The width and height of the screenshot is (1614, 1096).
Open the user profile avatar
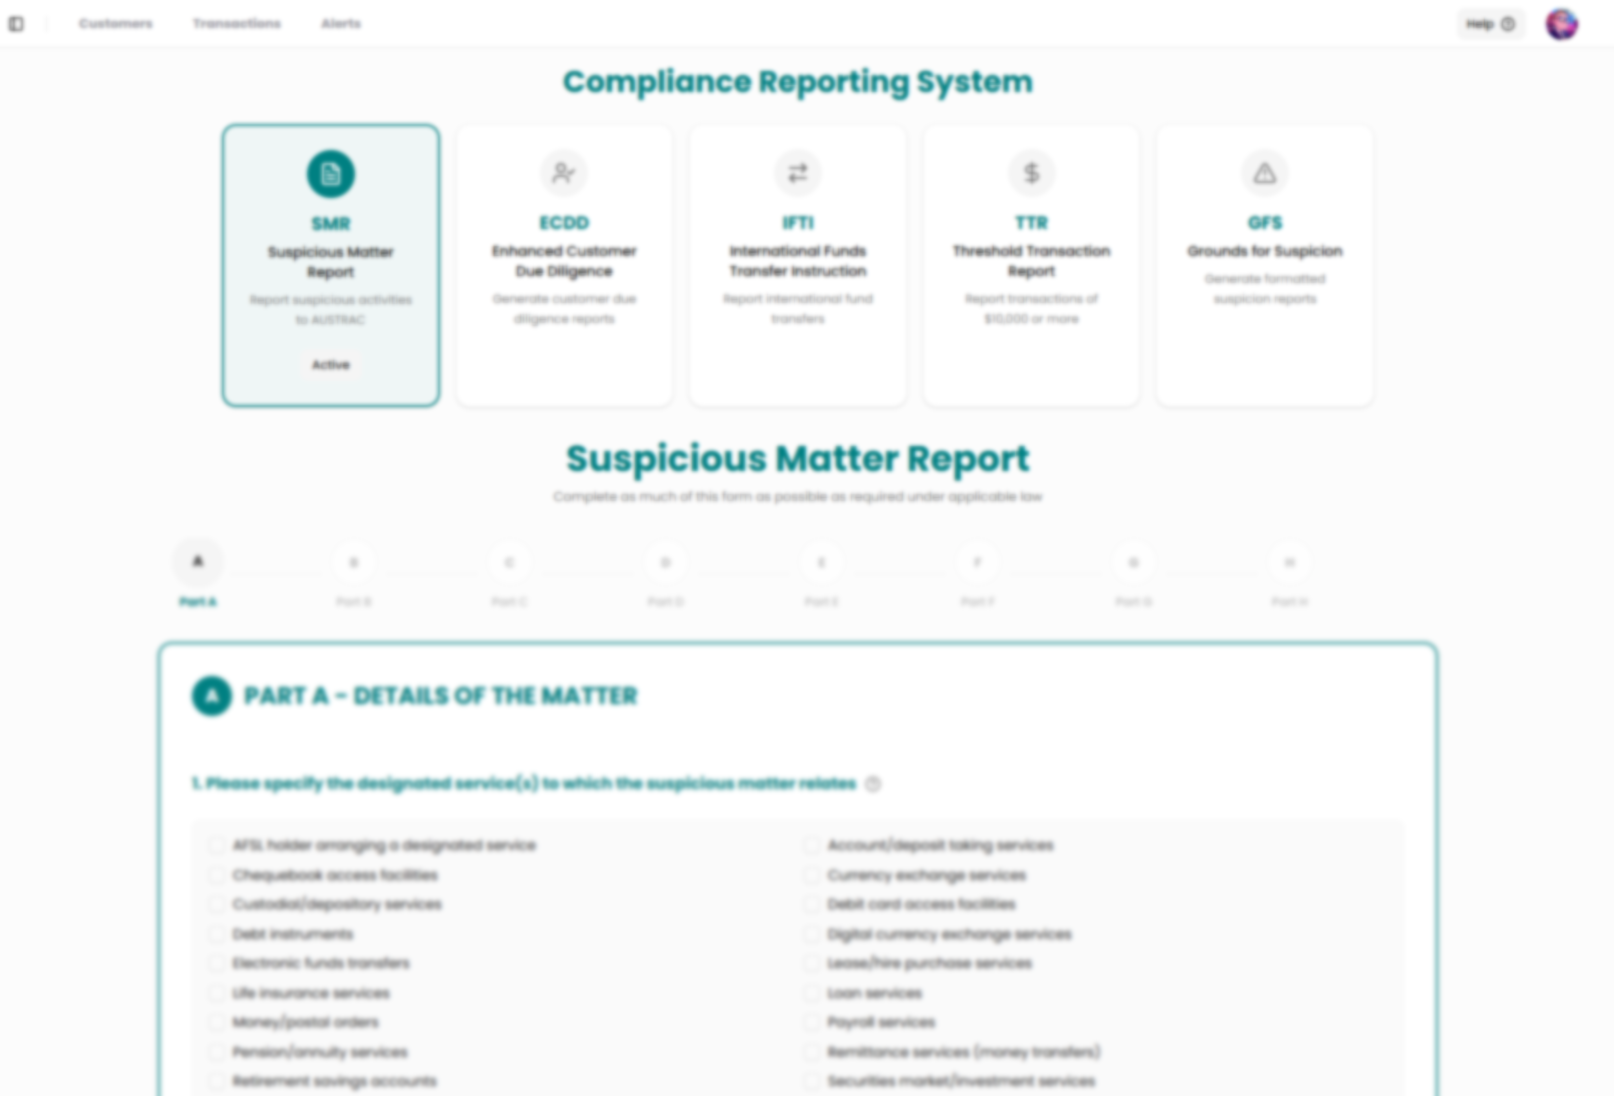[1560, 23]
